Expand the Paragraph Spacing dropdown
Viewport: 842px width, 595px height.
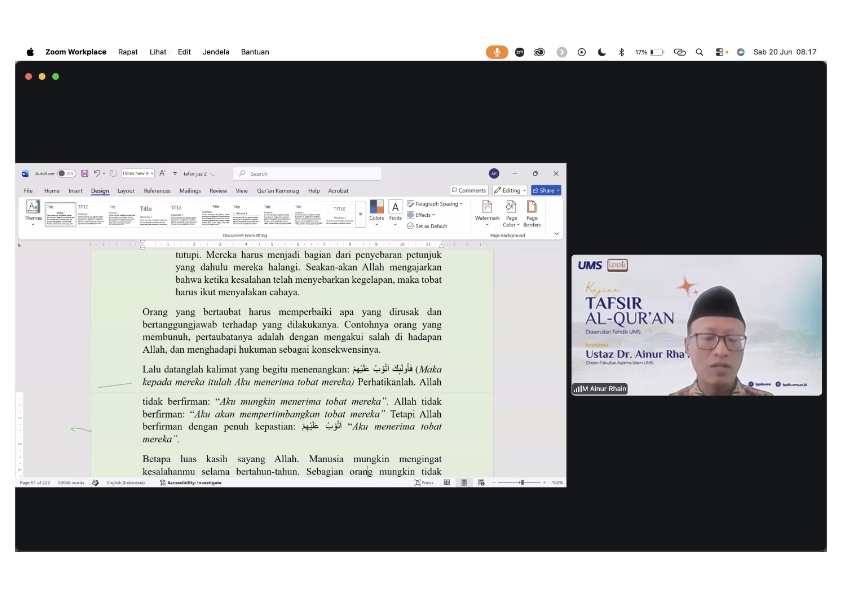[x=435, y=204]
